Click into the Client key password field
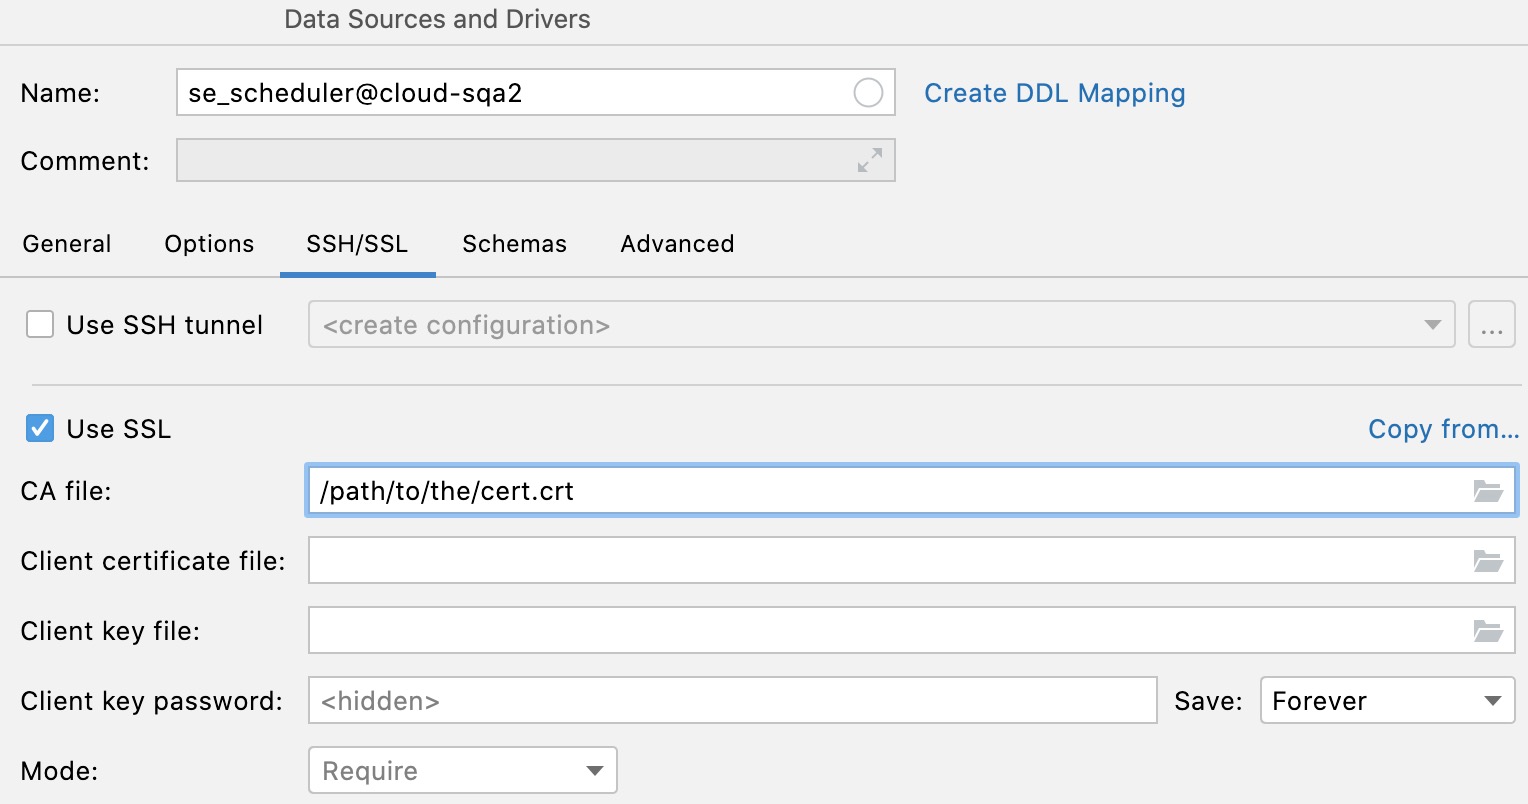The image size is (1528, 804). tap(732, 701)
